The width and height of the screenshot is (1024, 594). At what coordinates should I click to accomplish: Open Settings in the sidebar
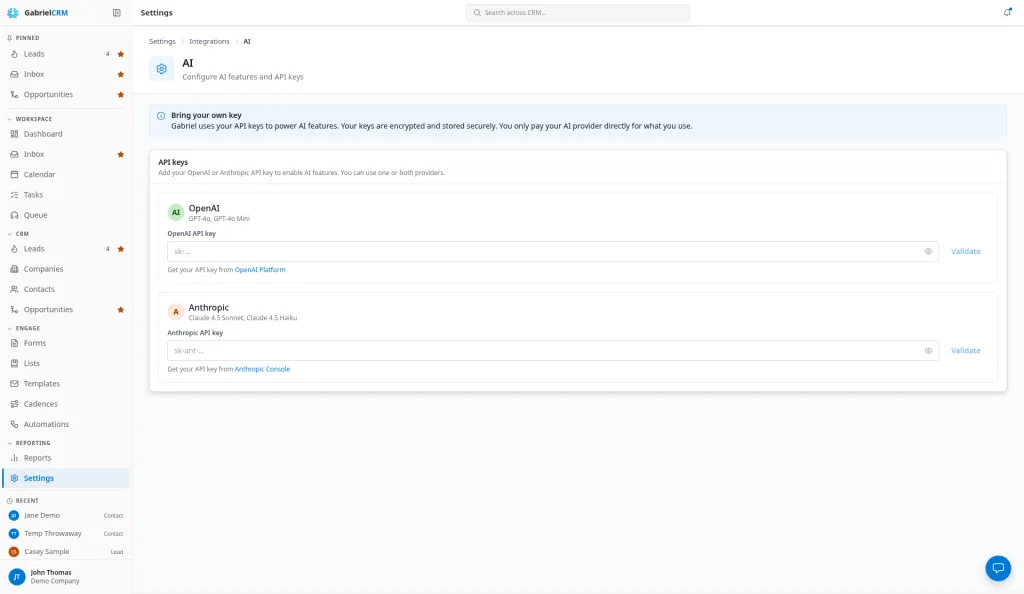pyautogui.click(x=65, y=478)
